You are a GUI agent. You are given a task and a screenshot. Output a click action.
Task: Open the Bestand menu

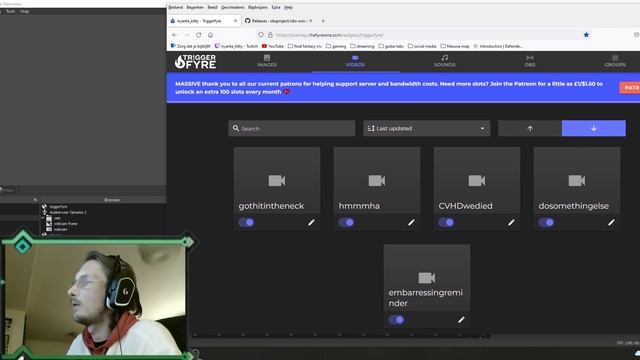[x=176, y=7]
